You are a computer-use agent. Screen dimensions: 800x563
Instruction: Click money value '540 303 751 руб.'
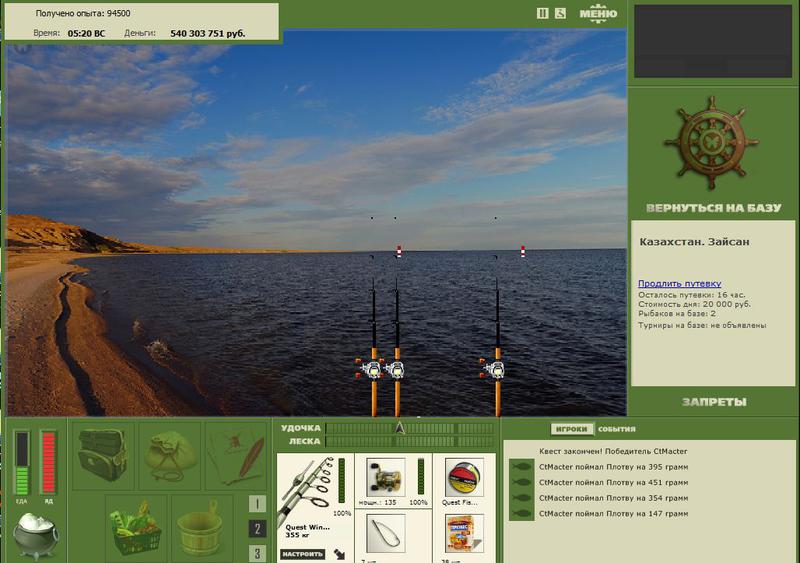[x=208, y=33]
